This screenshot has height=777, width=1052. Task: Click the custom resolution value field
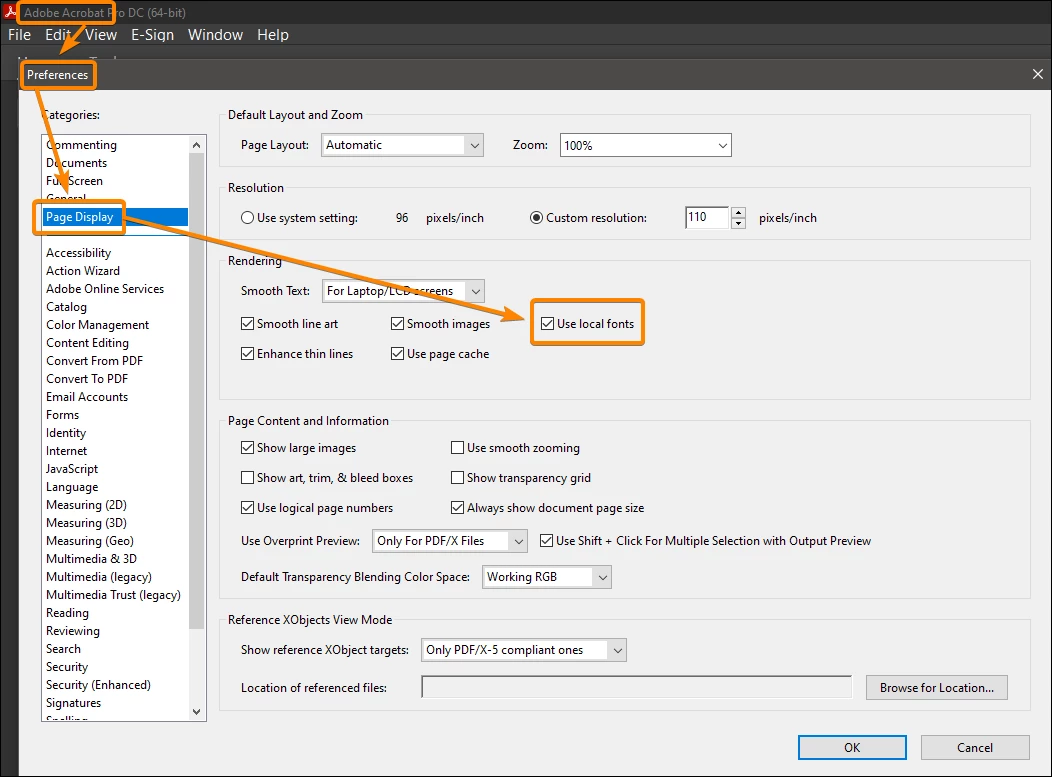pos(706,217)
